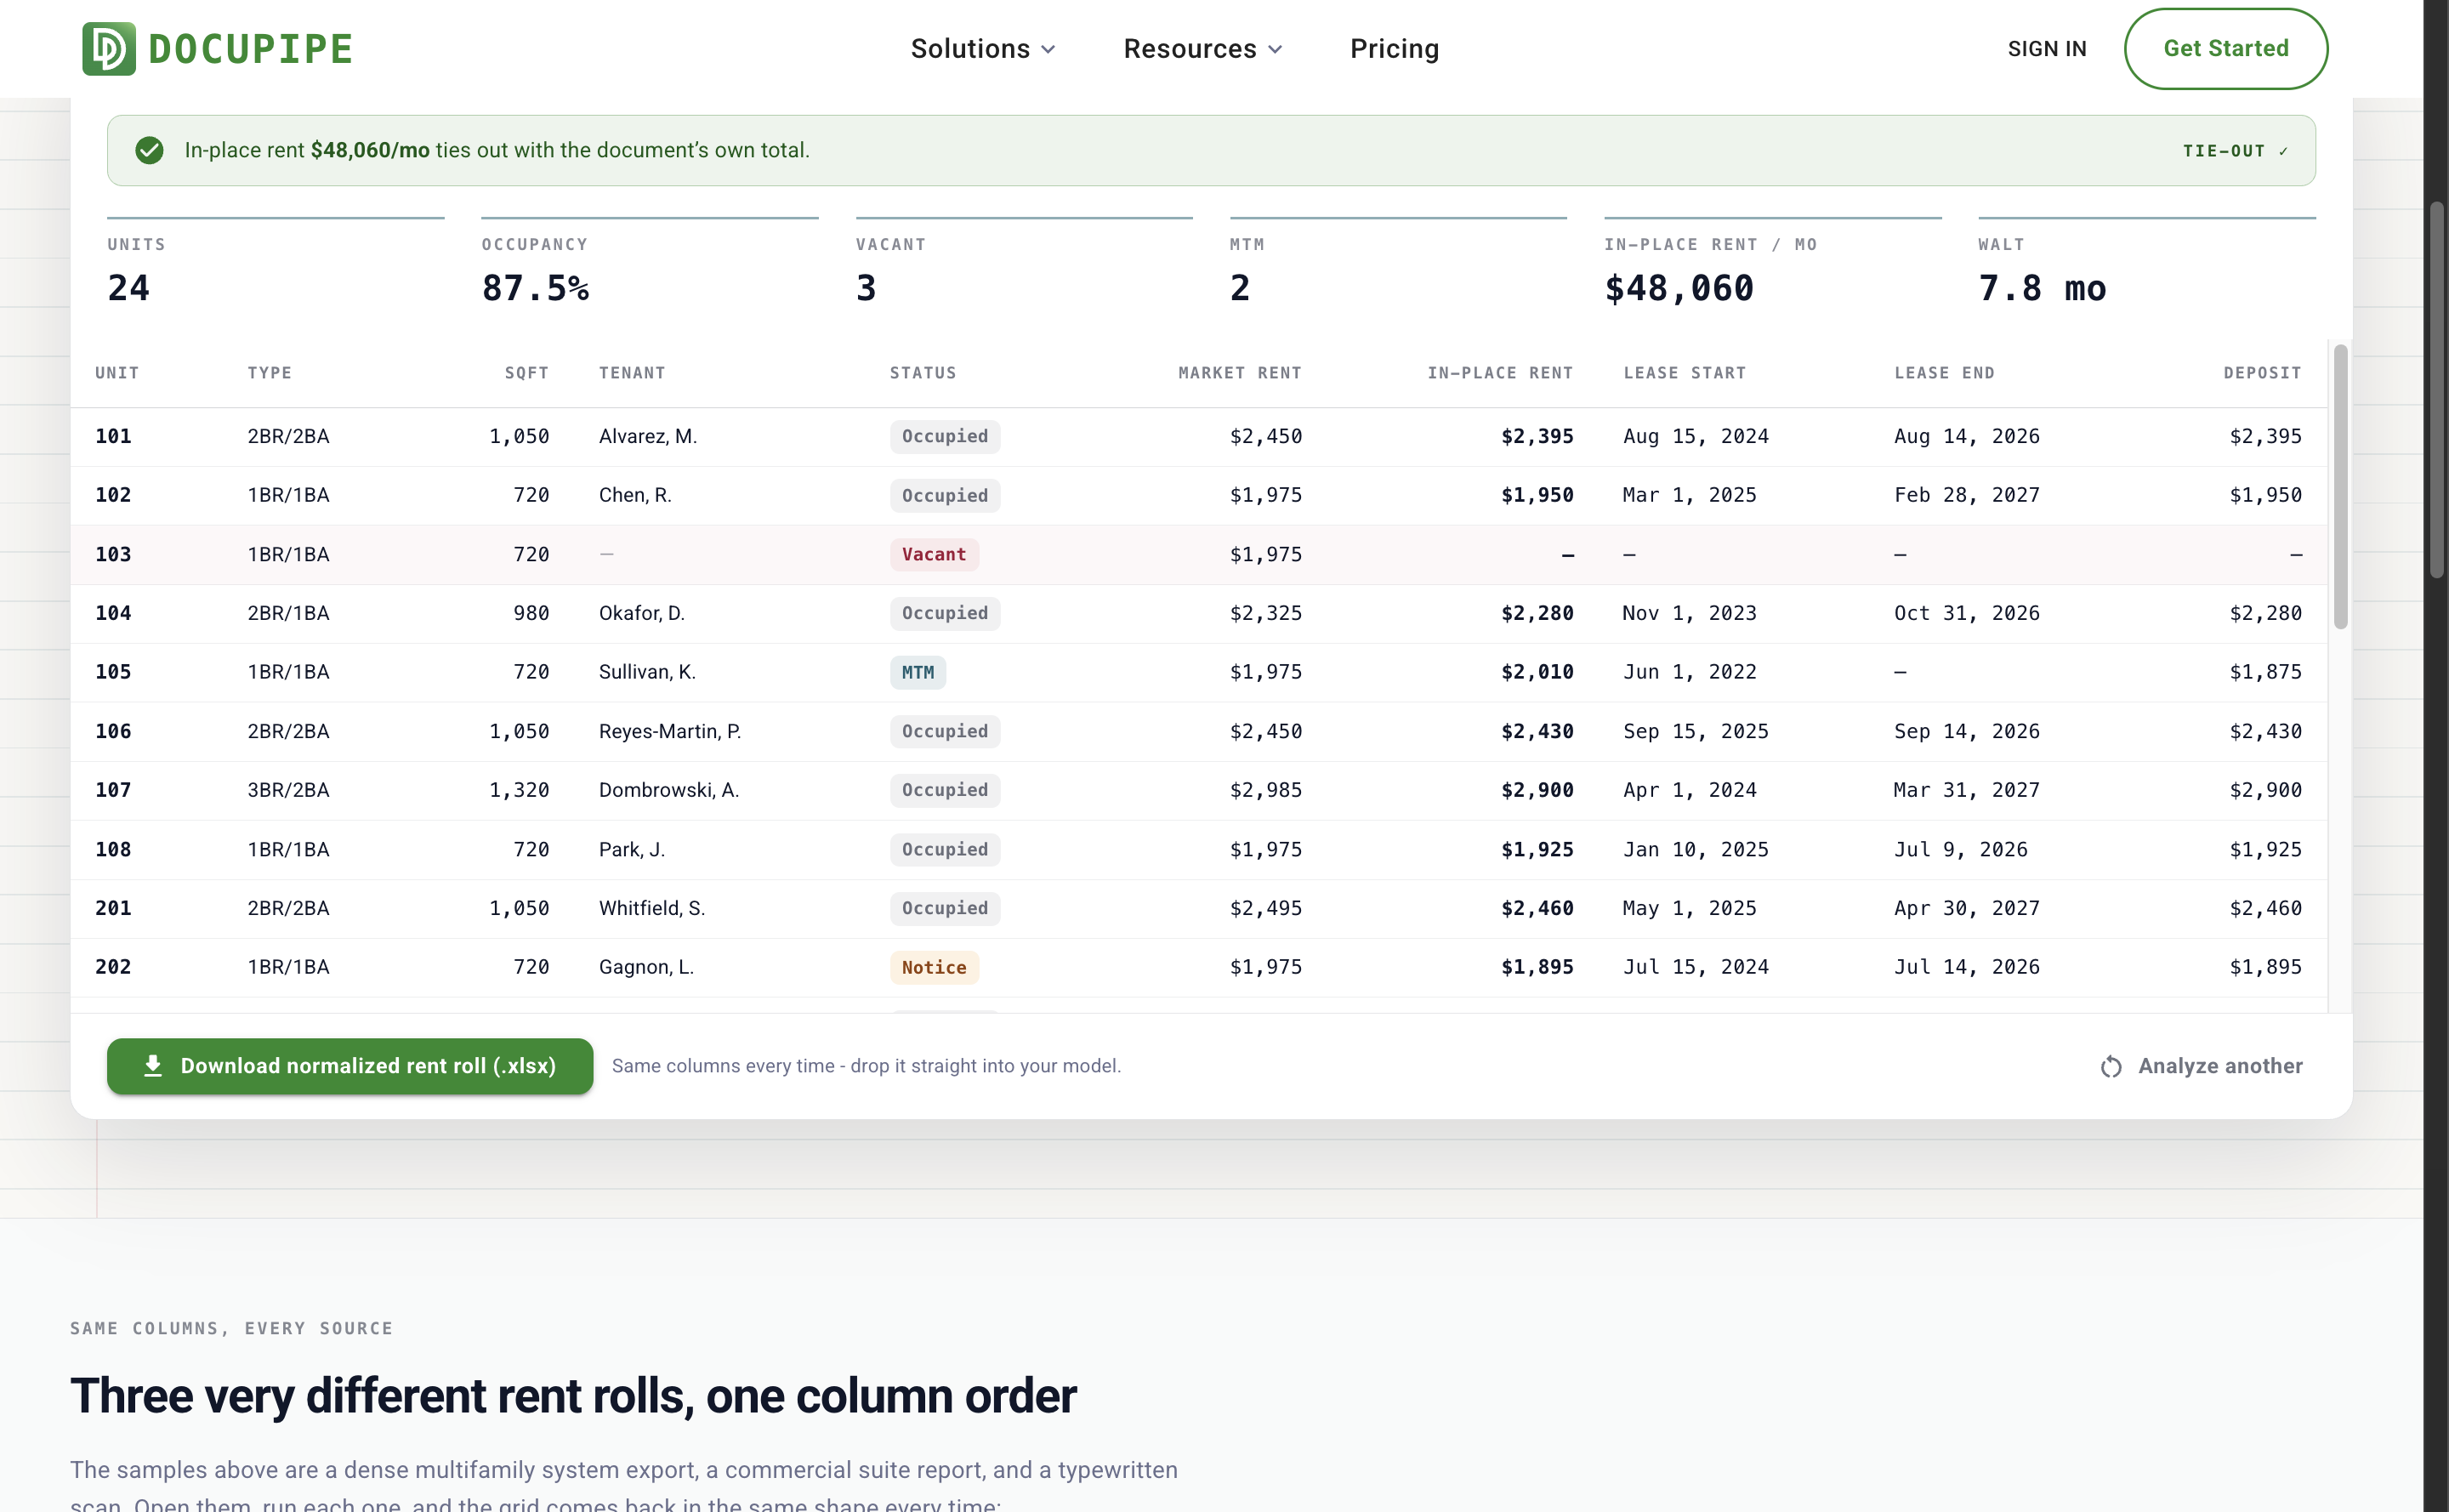Open the Solutions menu

983,48
